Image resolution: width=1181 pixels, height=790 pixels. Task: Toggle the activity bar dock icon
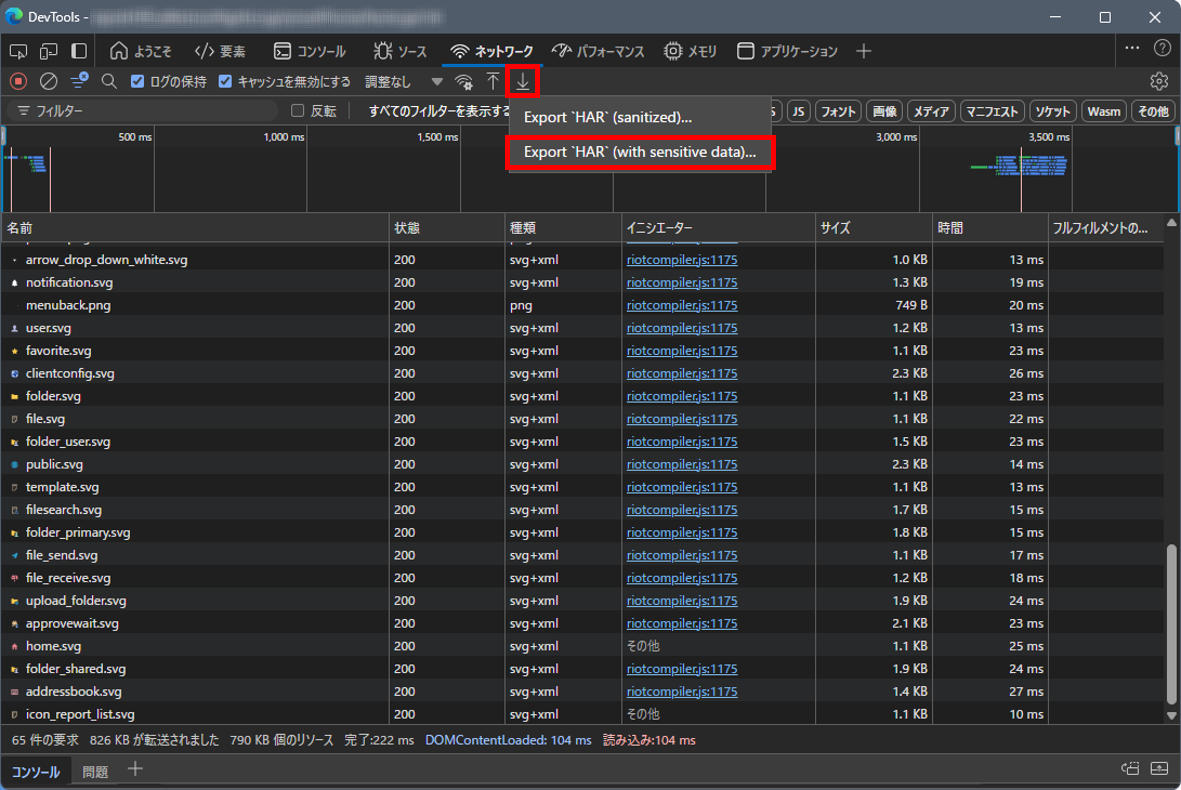point(78,51)
